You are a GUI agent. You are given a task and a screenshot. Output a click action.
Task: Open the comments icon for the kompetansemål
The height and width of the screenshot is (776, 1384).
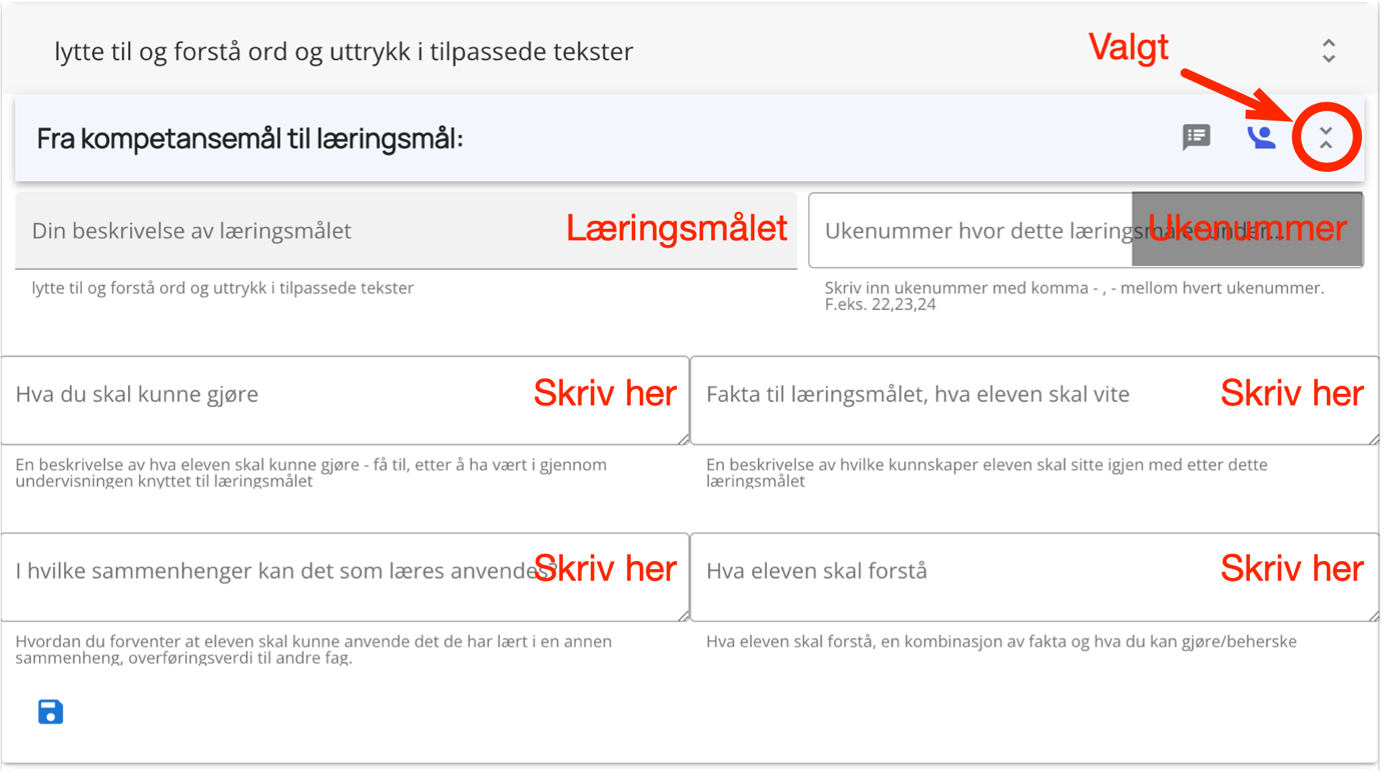pyautogui.click(x=1195, y=137)
